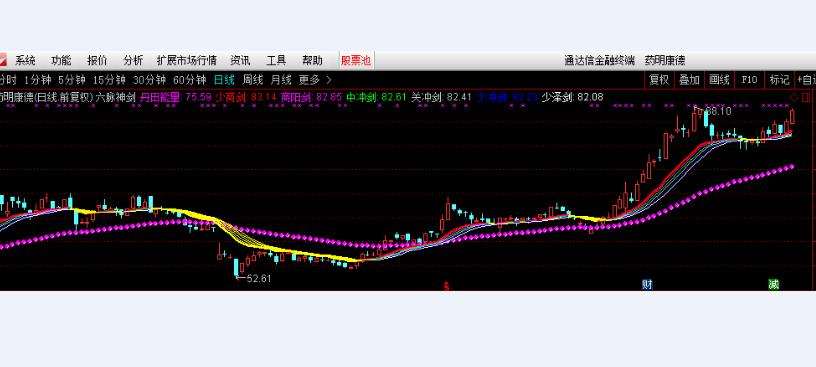Add stock with the +自选 button
The width and height of the screenshot is (816, 367).
(806, 80)
